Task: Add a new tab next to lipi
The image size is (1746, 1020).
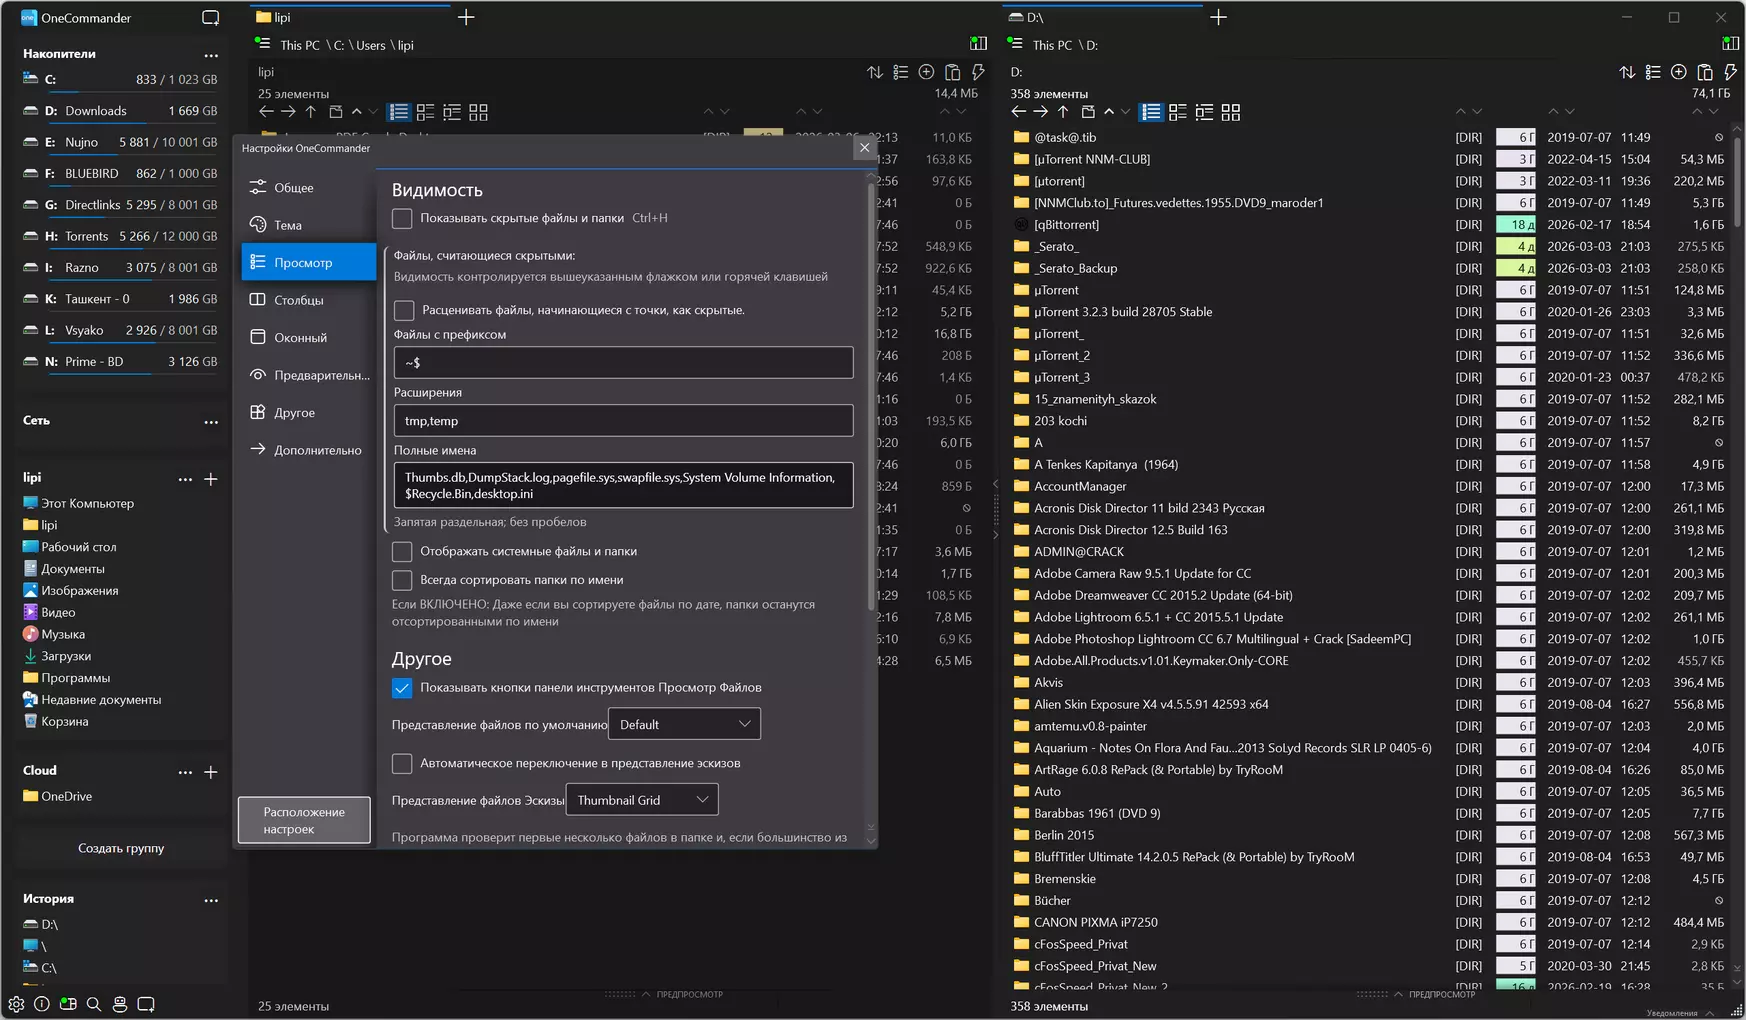Action: (466, 17)
